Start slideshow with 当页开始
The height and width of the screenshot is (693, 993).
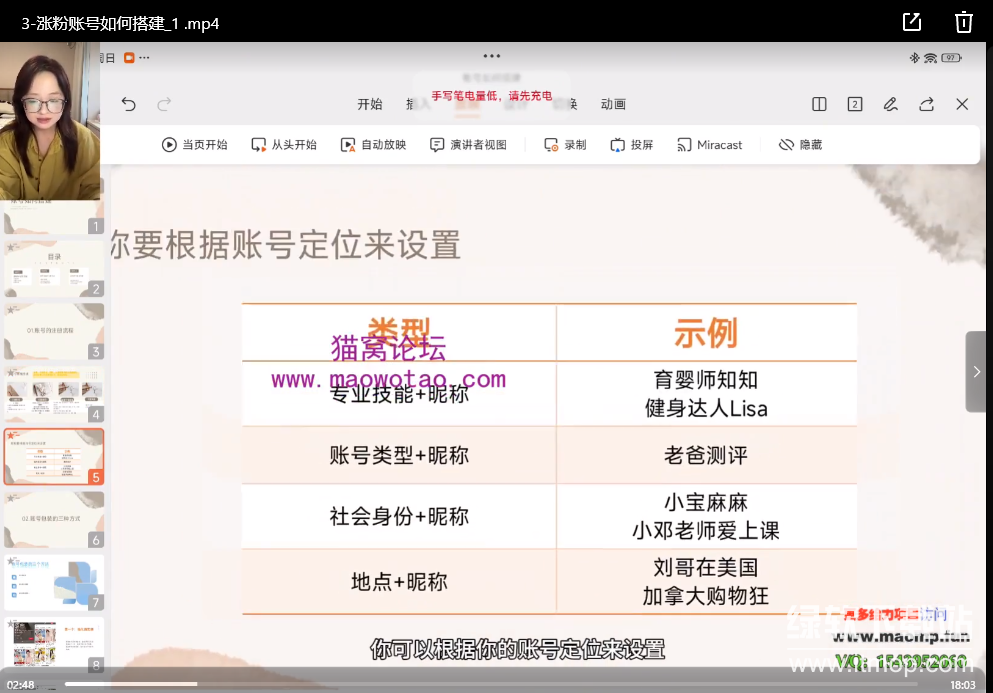coord(194,145)
